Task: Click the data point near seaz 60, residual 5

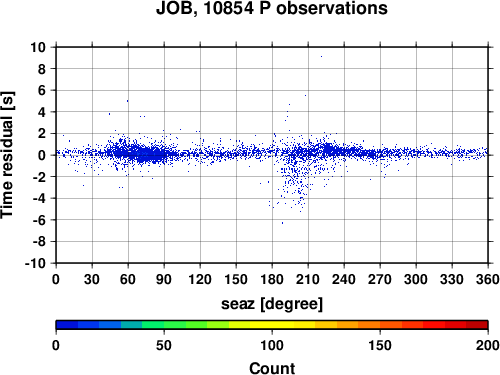Action: tap(128, 101)
